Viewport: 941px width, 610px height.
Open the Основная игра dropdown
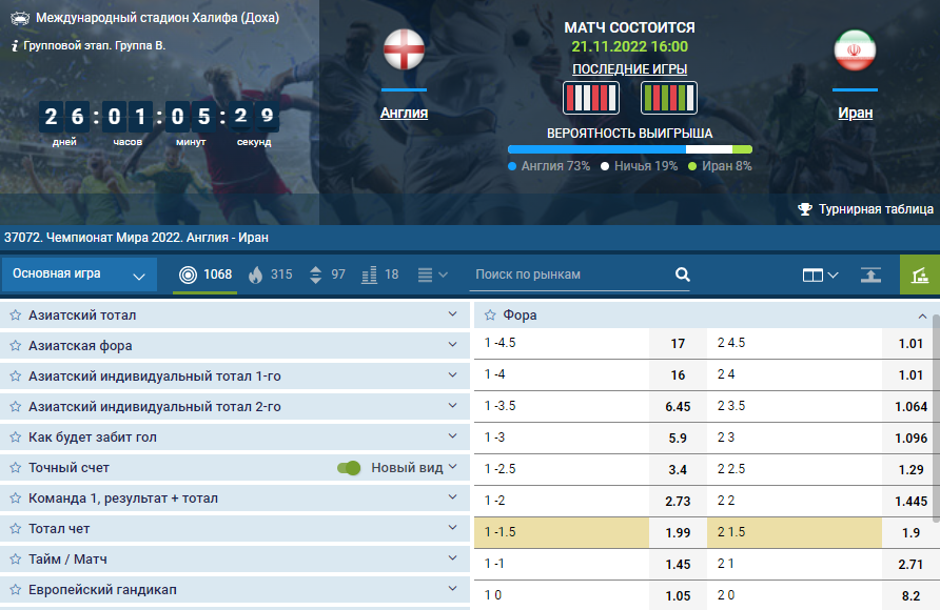point(79,275)
